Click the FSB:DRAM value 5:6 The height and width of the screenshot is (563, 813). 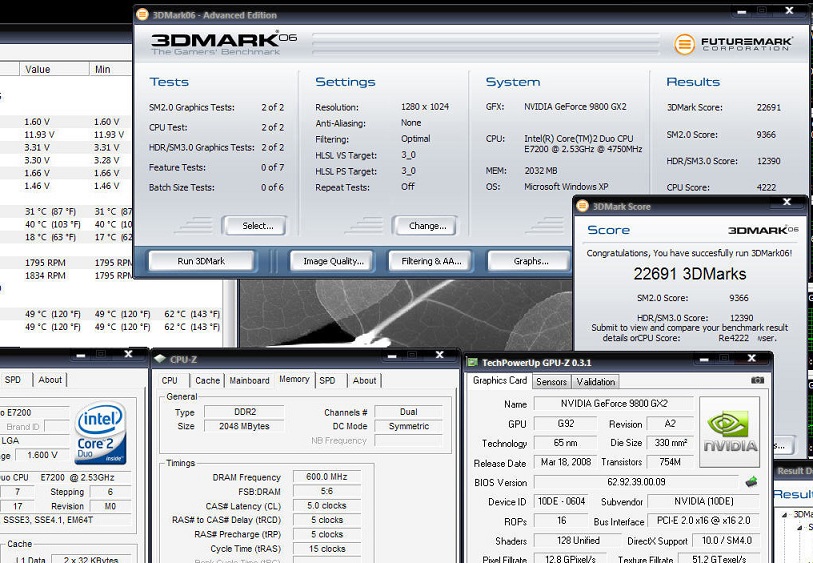tap(327, 491)
